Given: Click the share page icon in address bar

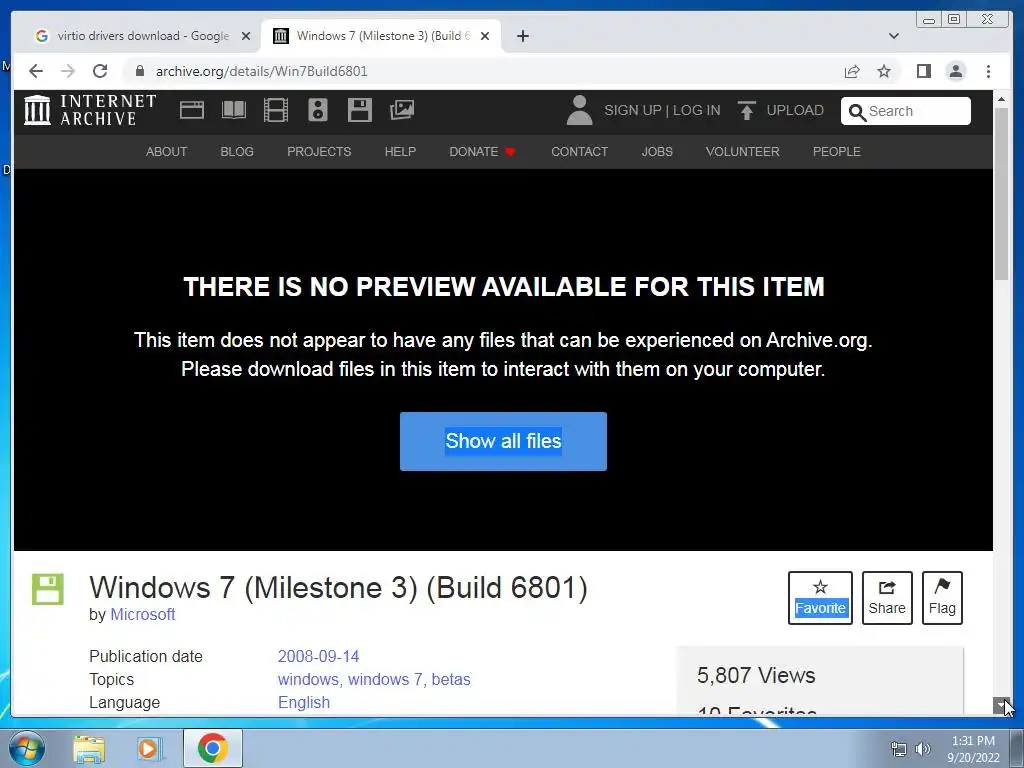Looking at the screenshot, I should (852, 71).
